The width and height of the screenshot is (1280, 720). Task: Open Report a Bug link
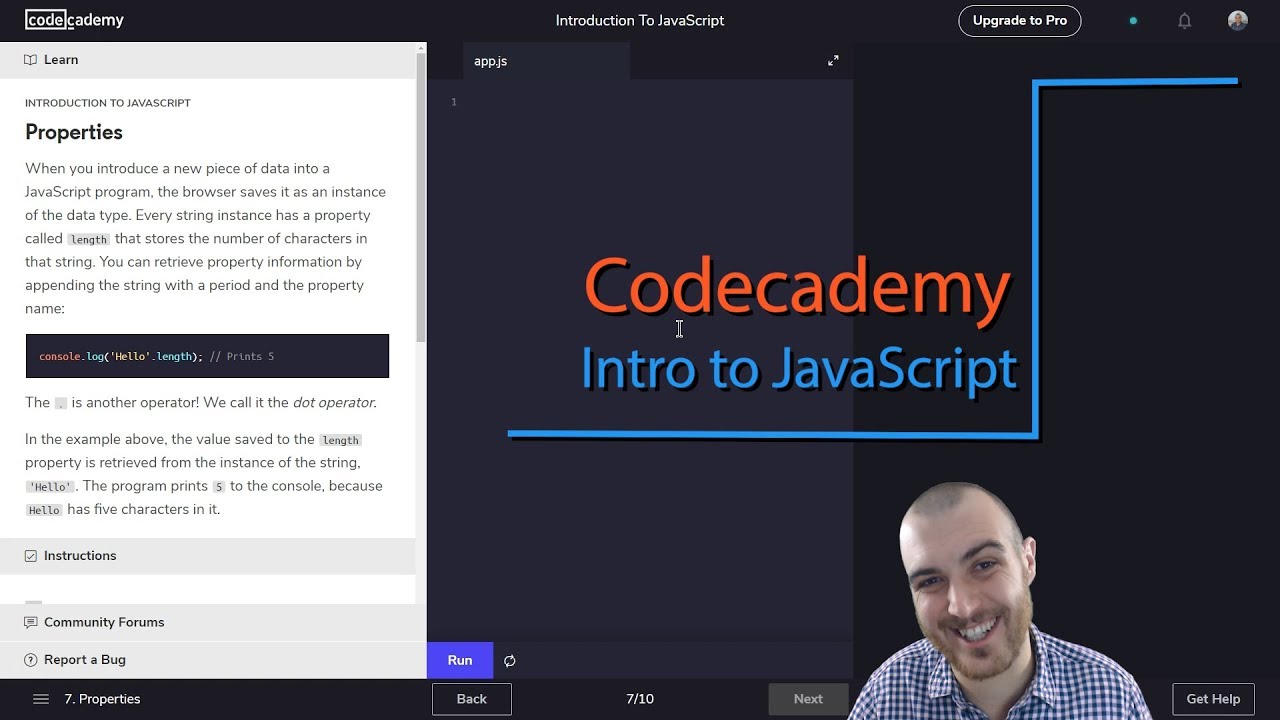[x=85, y=660]
